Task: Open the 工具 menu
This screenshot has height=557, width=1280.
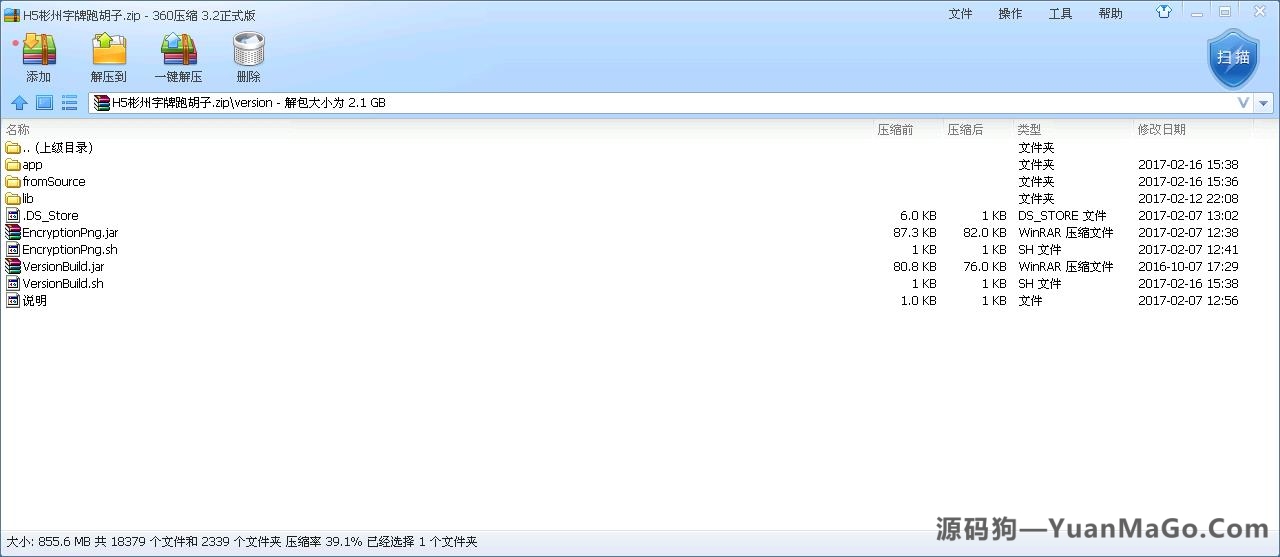Action: (1060, 13)
